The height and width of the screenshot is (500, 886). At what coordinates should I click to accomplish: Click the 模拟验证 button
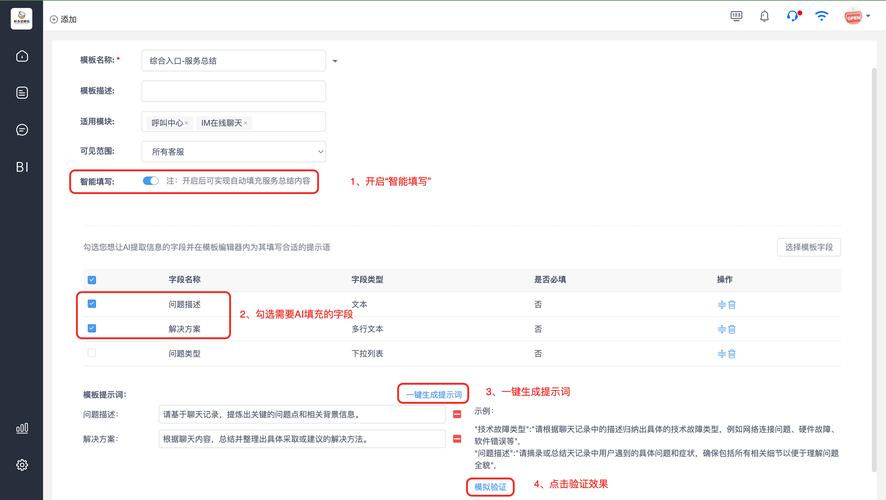click(x=490, y=487)
